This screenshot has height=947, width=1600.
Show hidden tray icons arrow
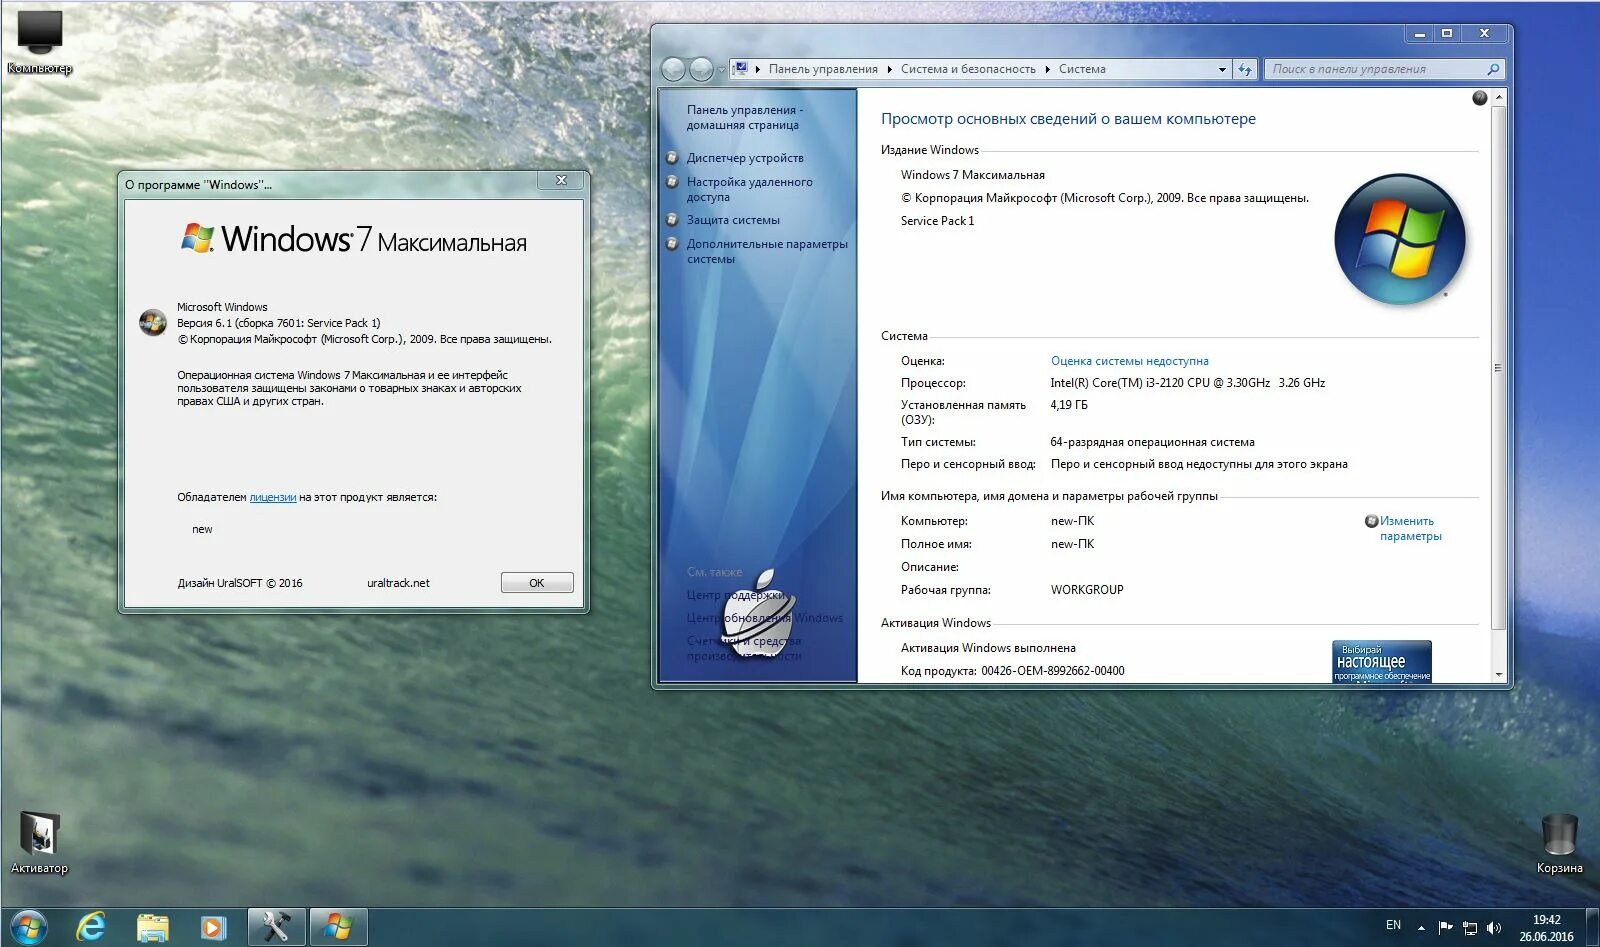1421,928
